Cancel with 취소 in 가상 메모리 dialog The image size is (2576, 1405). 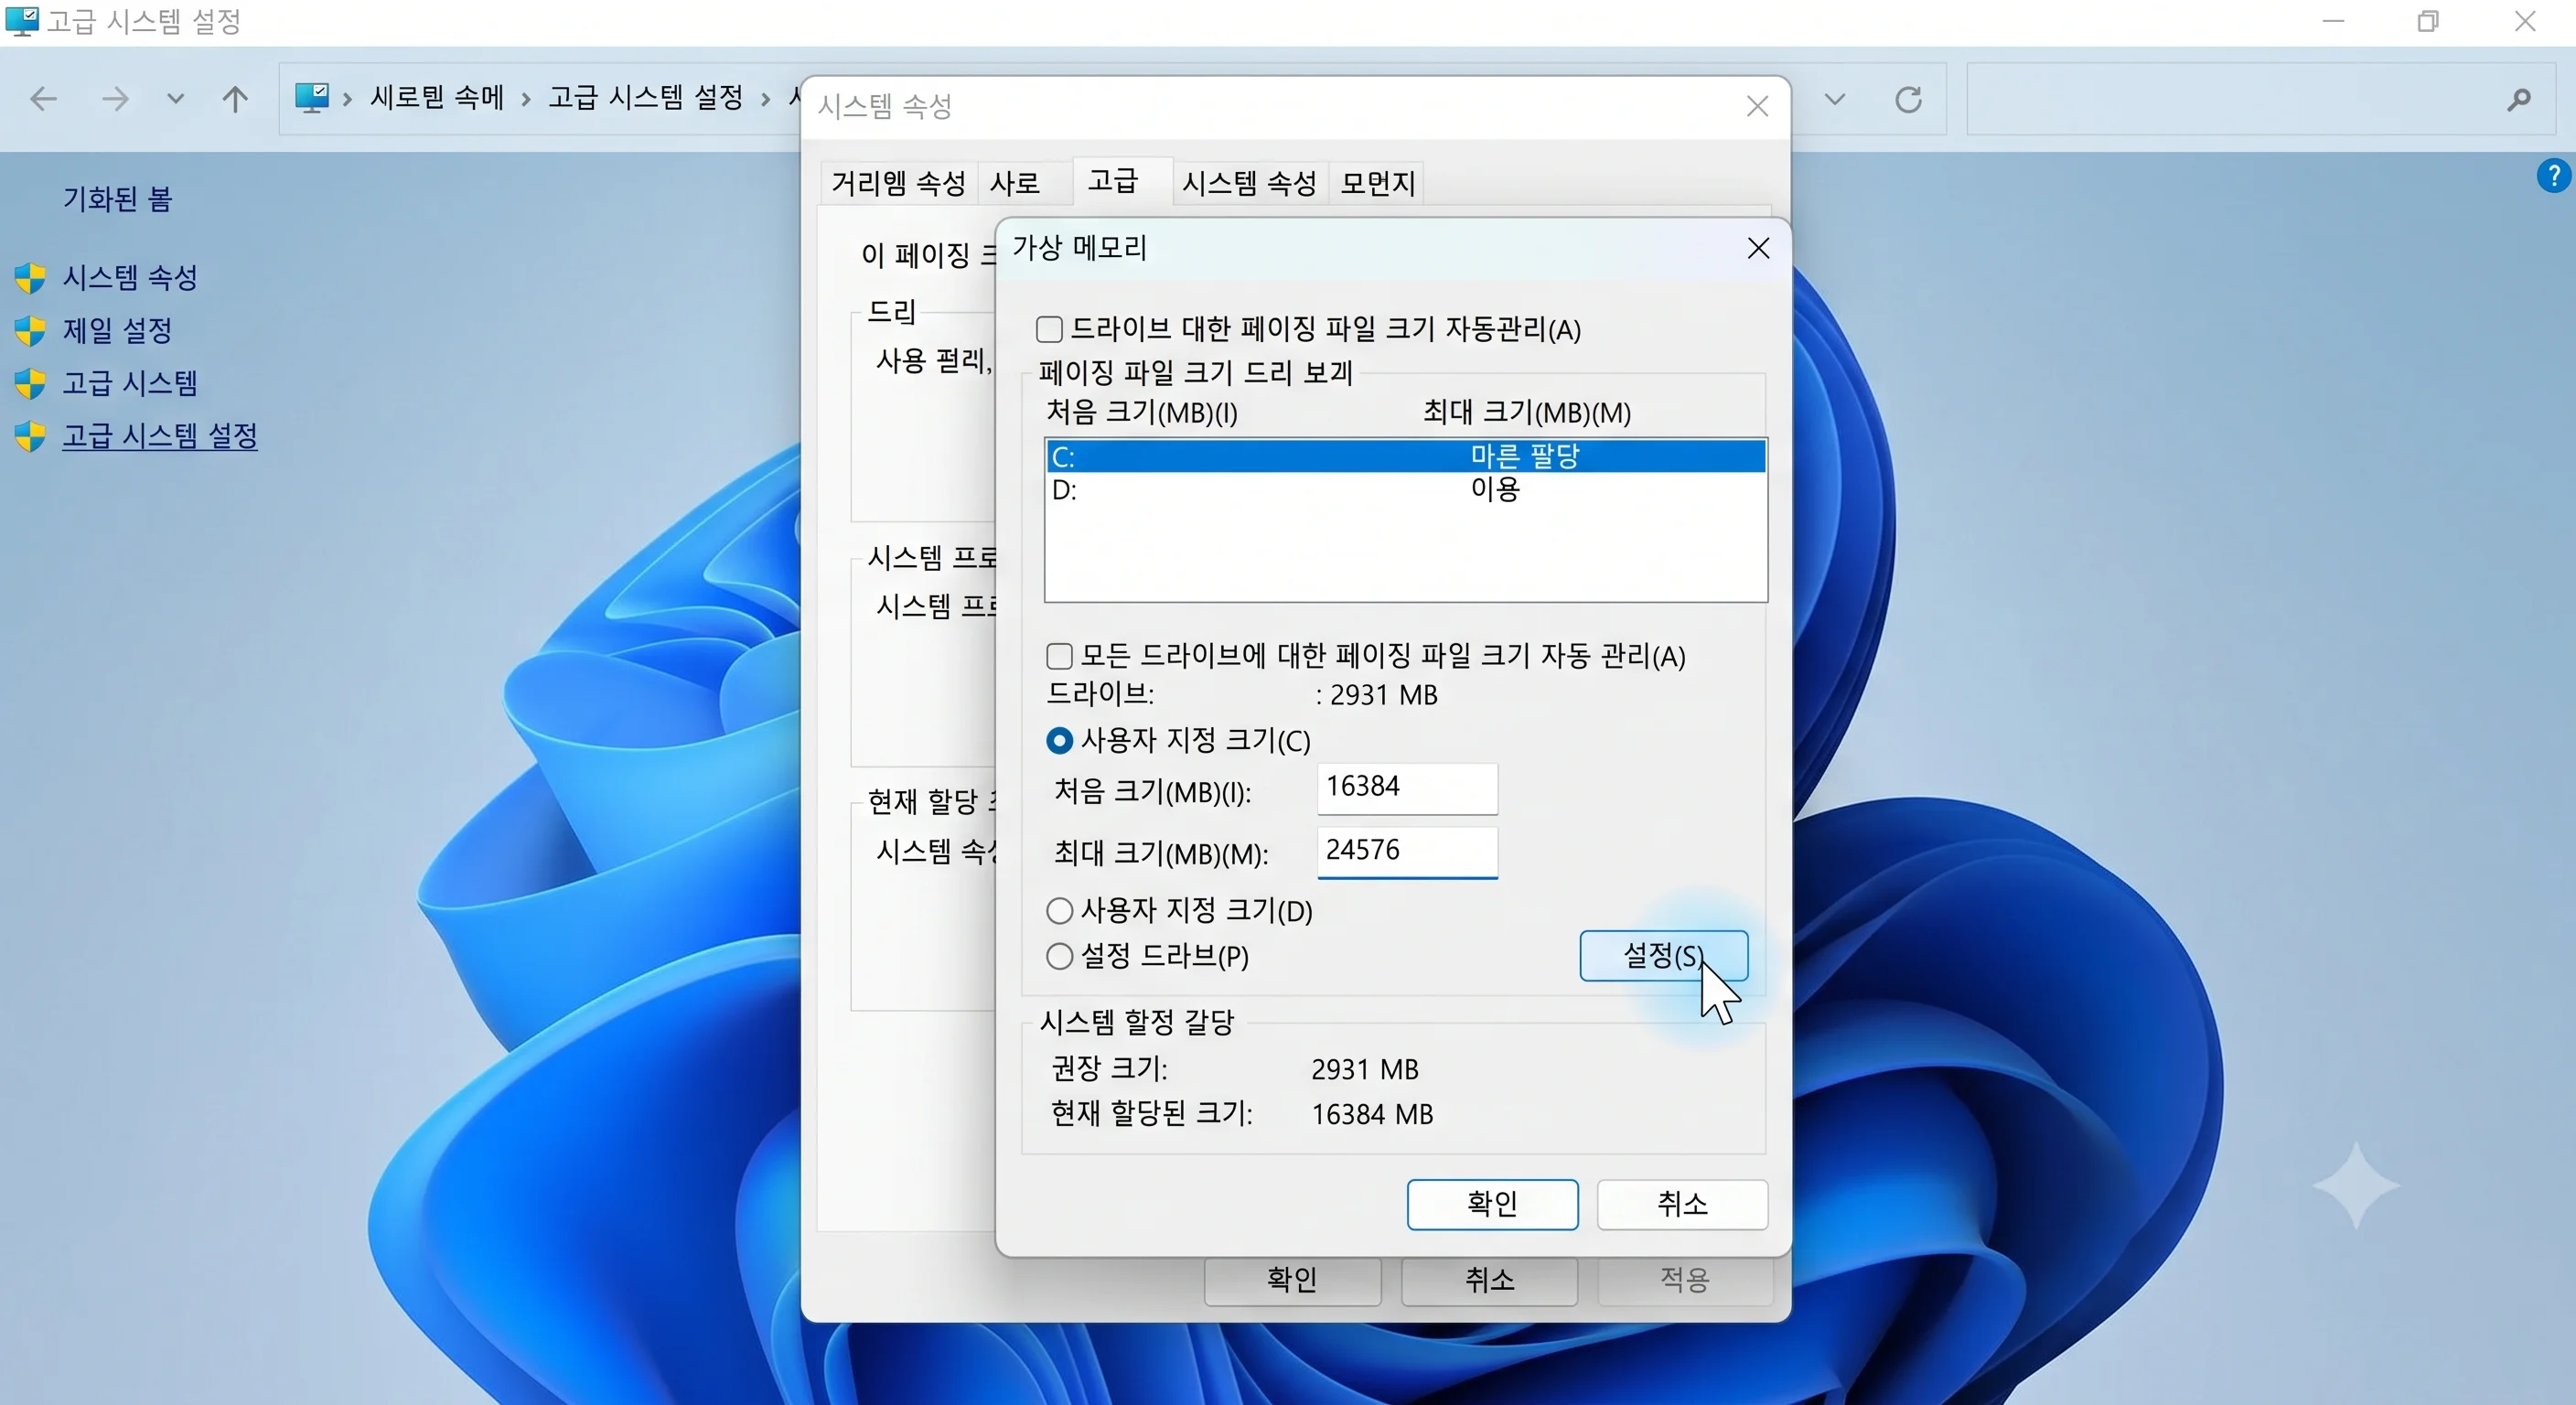click(x=1682, y=1204)
